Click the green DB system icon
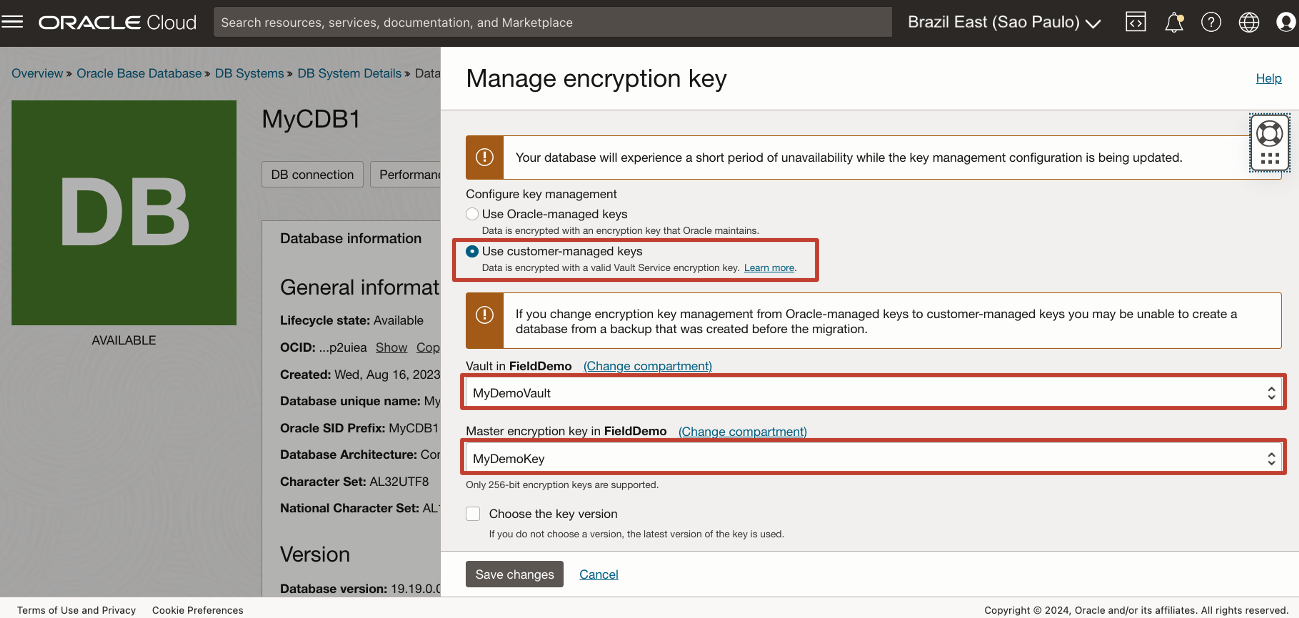This screenshot has height=618, width=1299. pos(124,212)
